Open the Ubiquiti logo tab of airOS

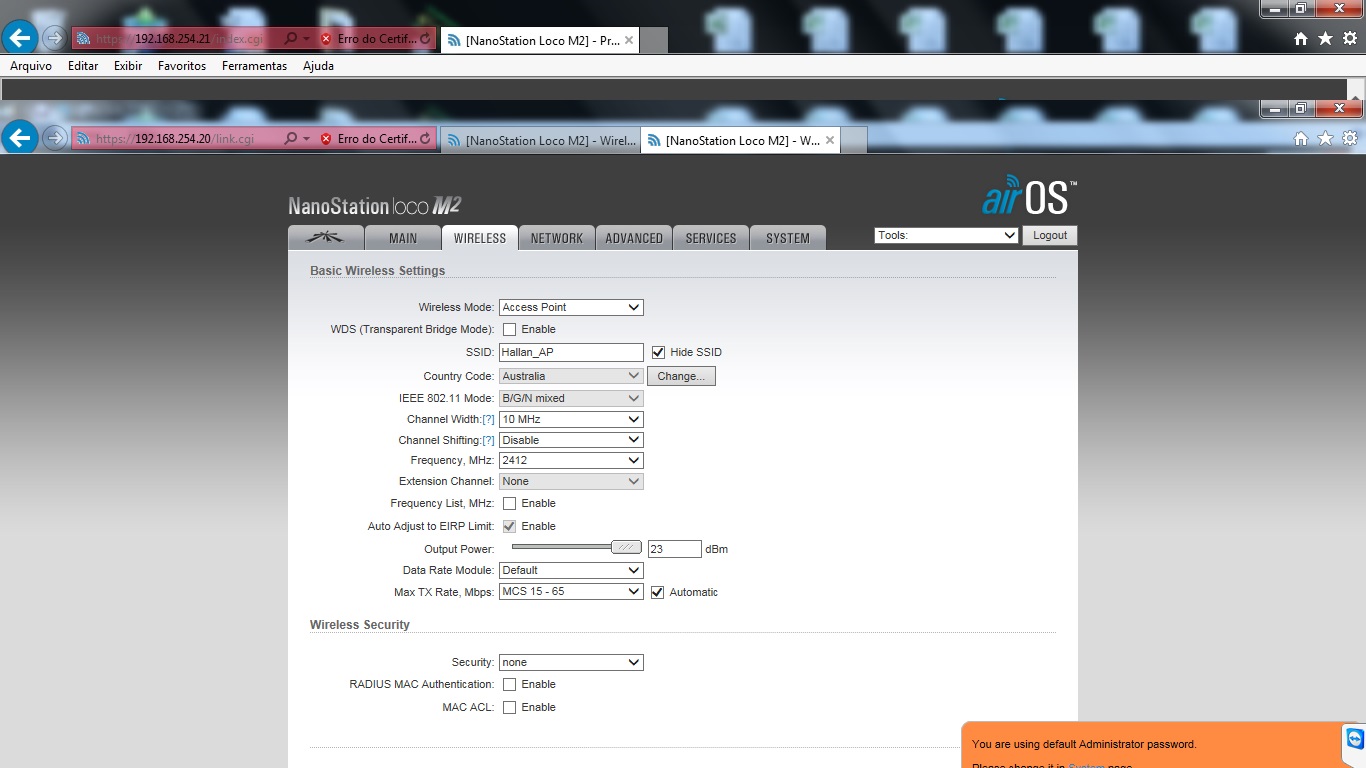coord(324,238)
